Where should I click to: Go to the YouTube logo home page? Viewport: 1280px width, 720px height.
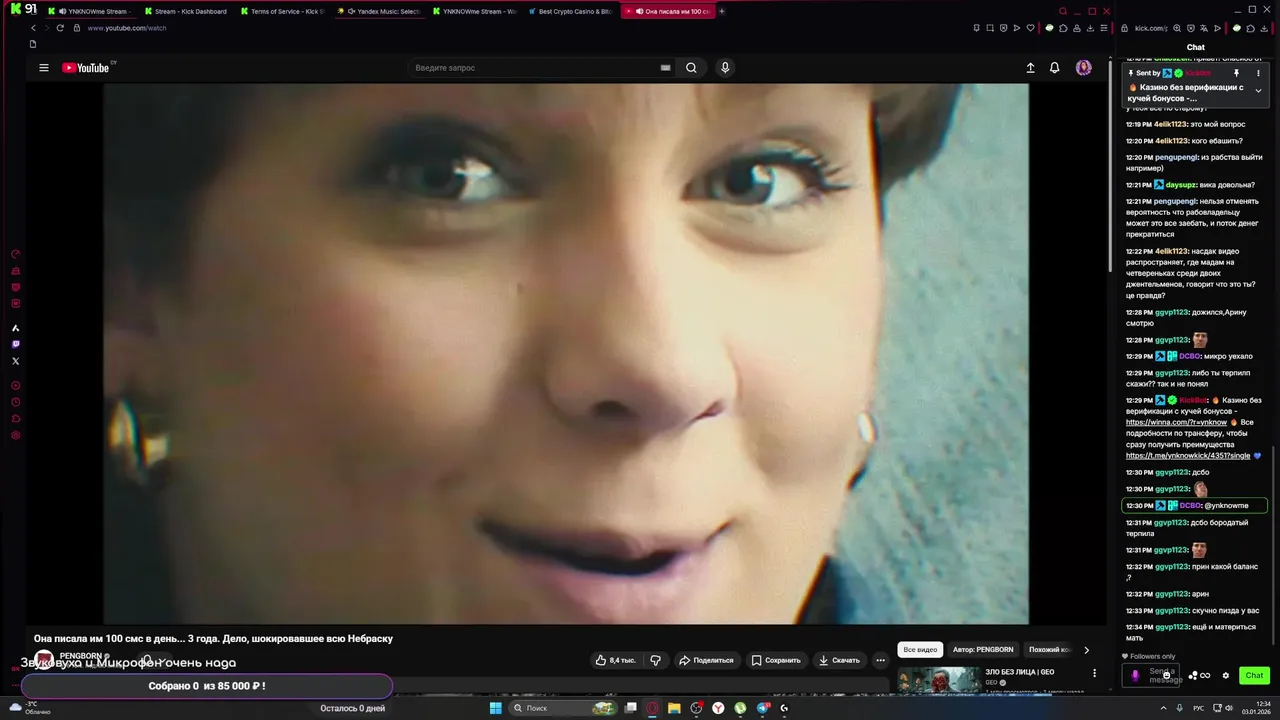(x=86, y=68)
